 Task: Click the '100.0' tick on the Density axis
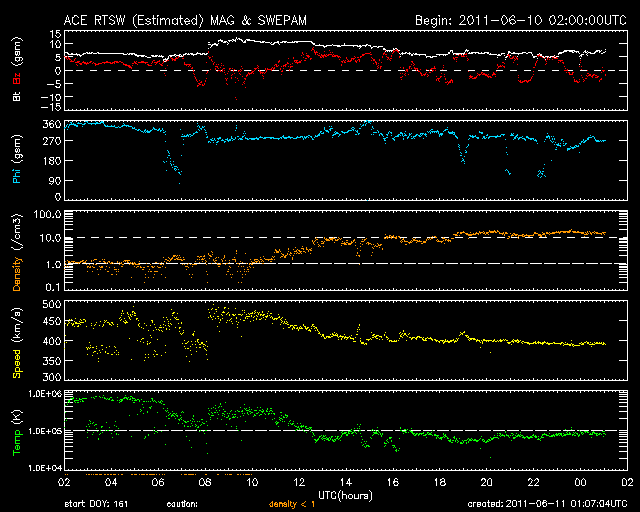coord(47,215)
